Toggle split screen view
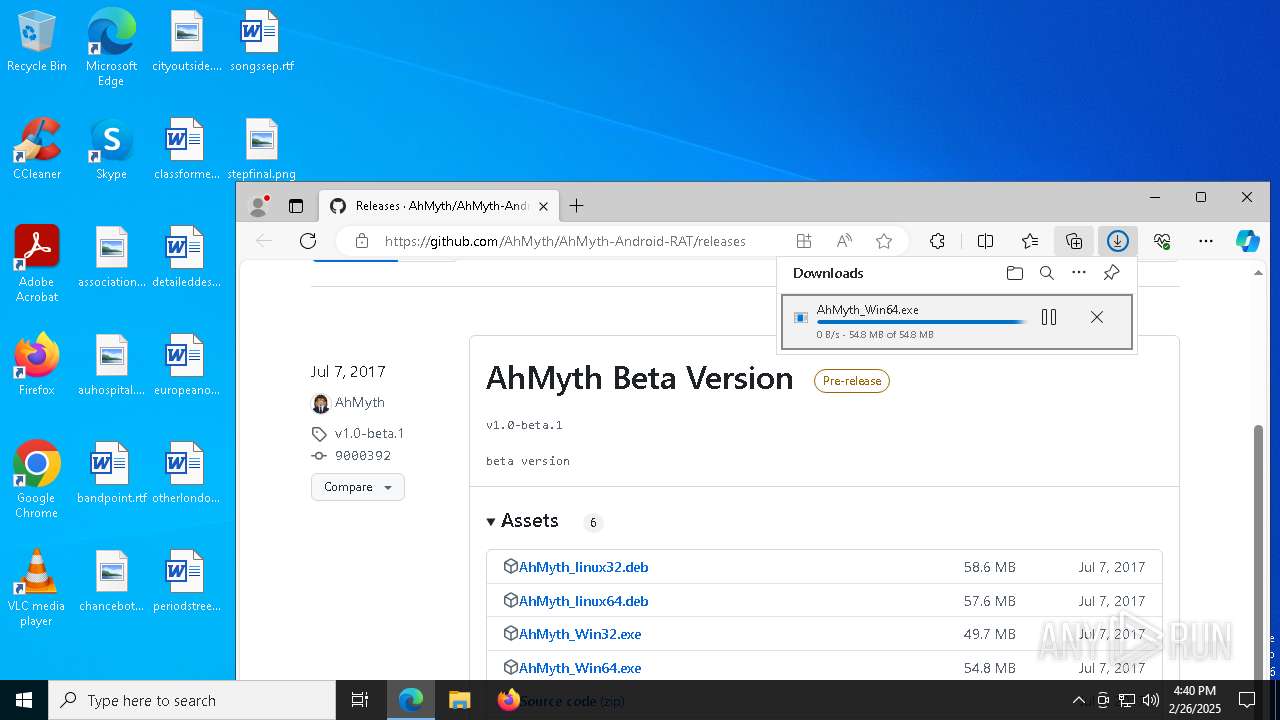 click(x=985, y=241)
